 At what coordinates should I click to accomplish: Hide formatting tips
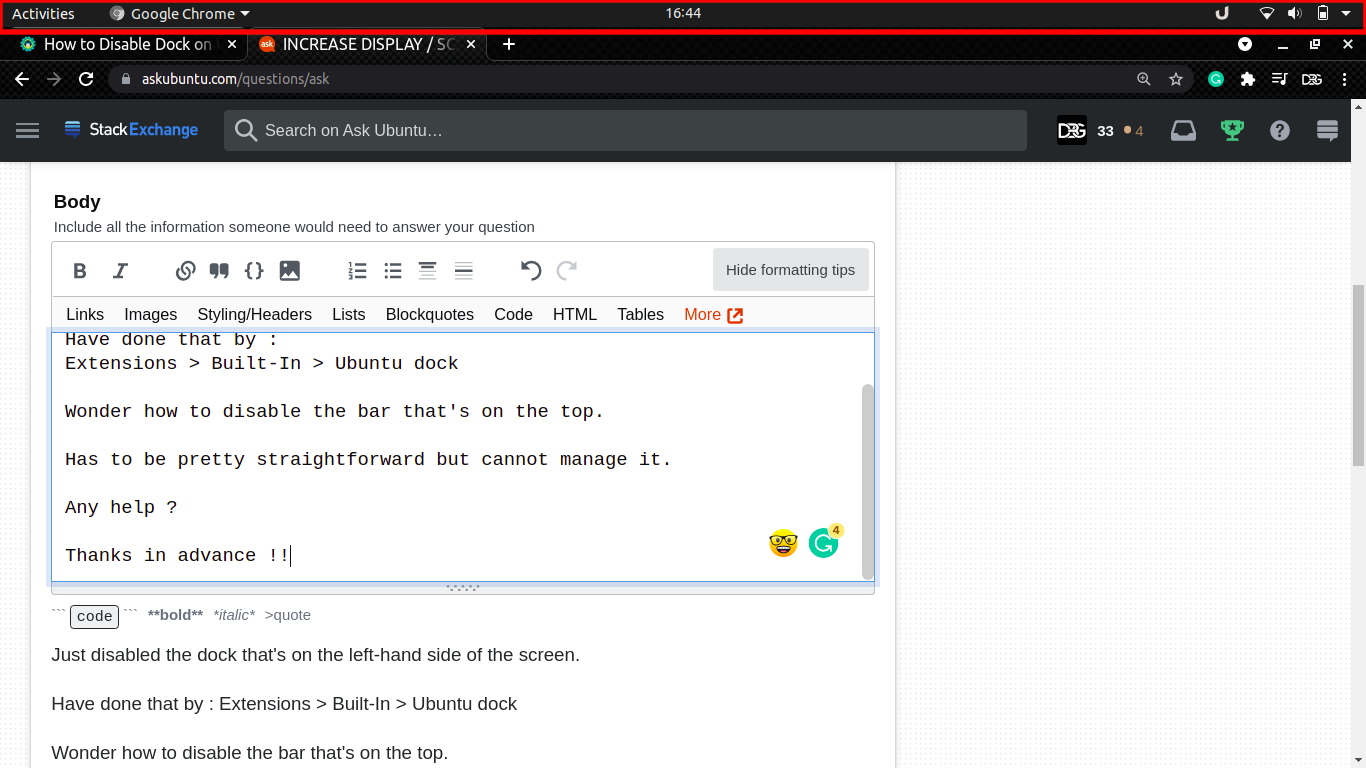tap(790, 270)
